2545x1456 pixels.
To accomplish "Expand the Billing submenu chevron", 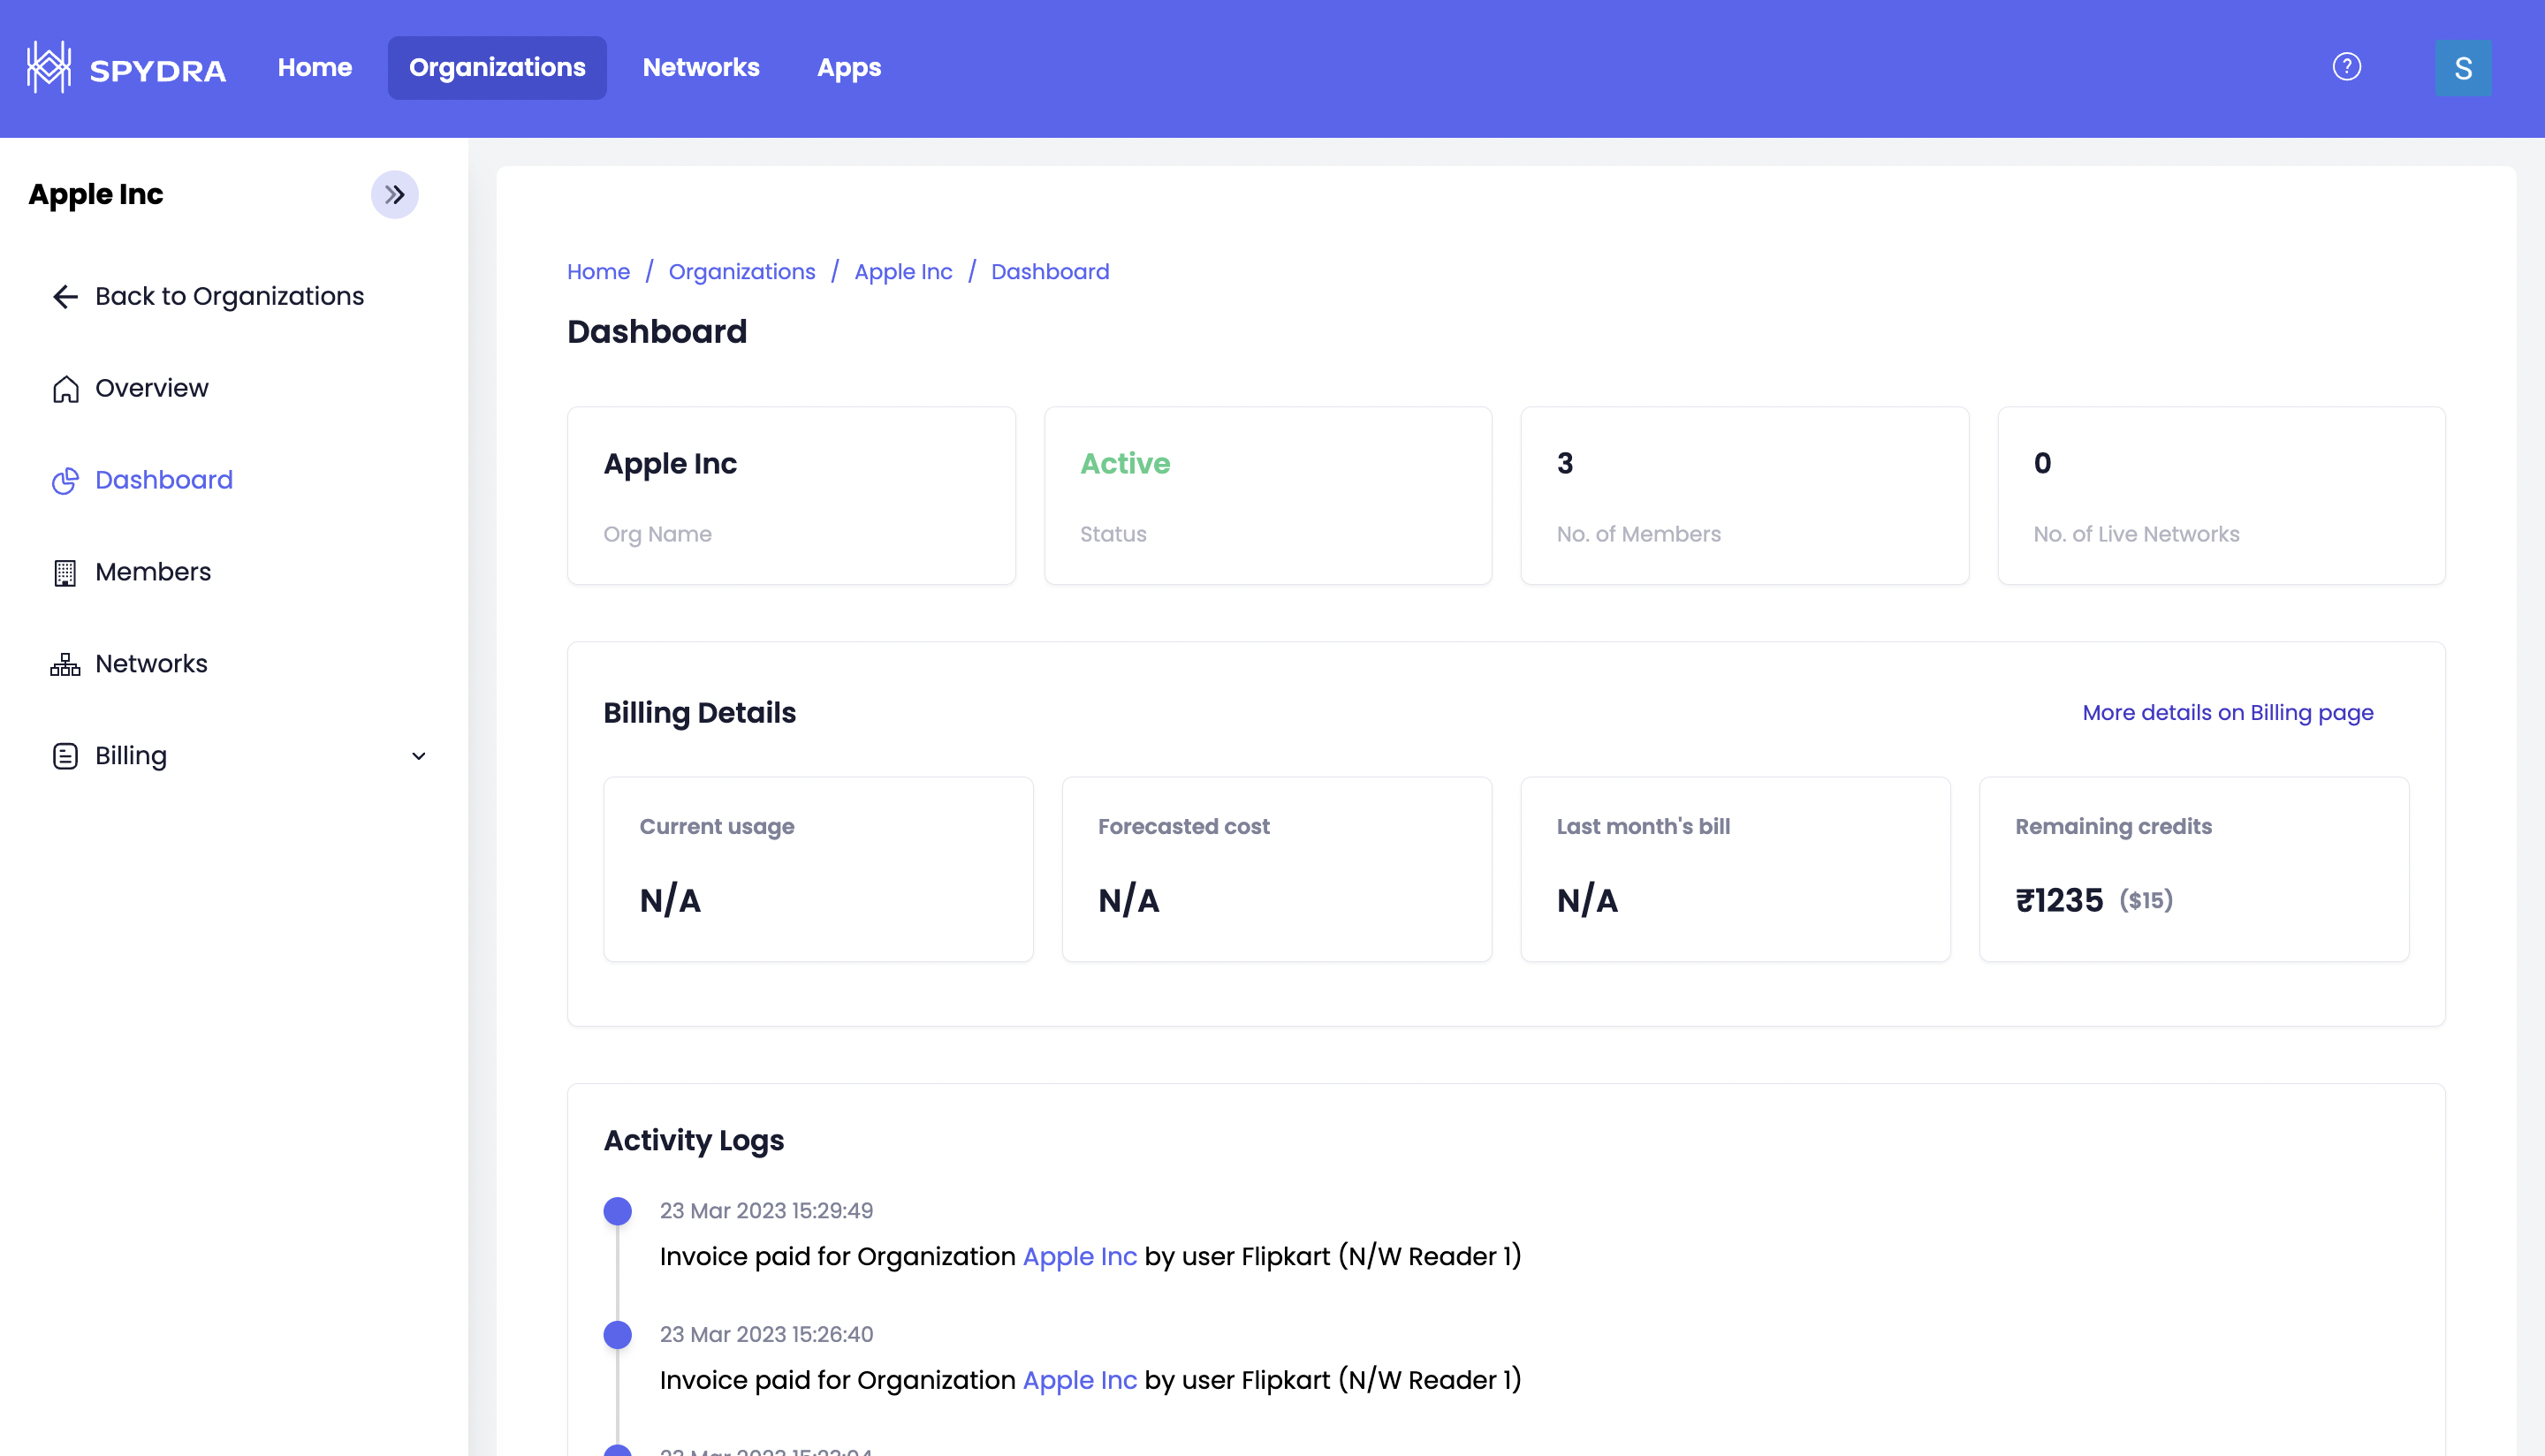I will point(418,756).
